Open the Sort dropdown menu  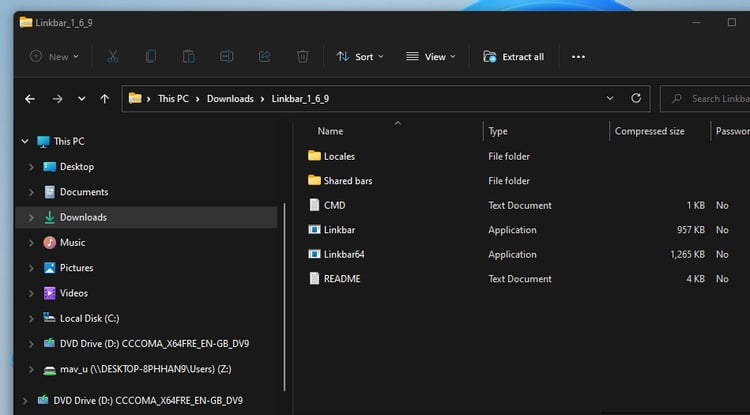click(360, 56)
